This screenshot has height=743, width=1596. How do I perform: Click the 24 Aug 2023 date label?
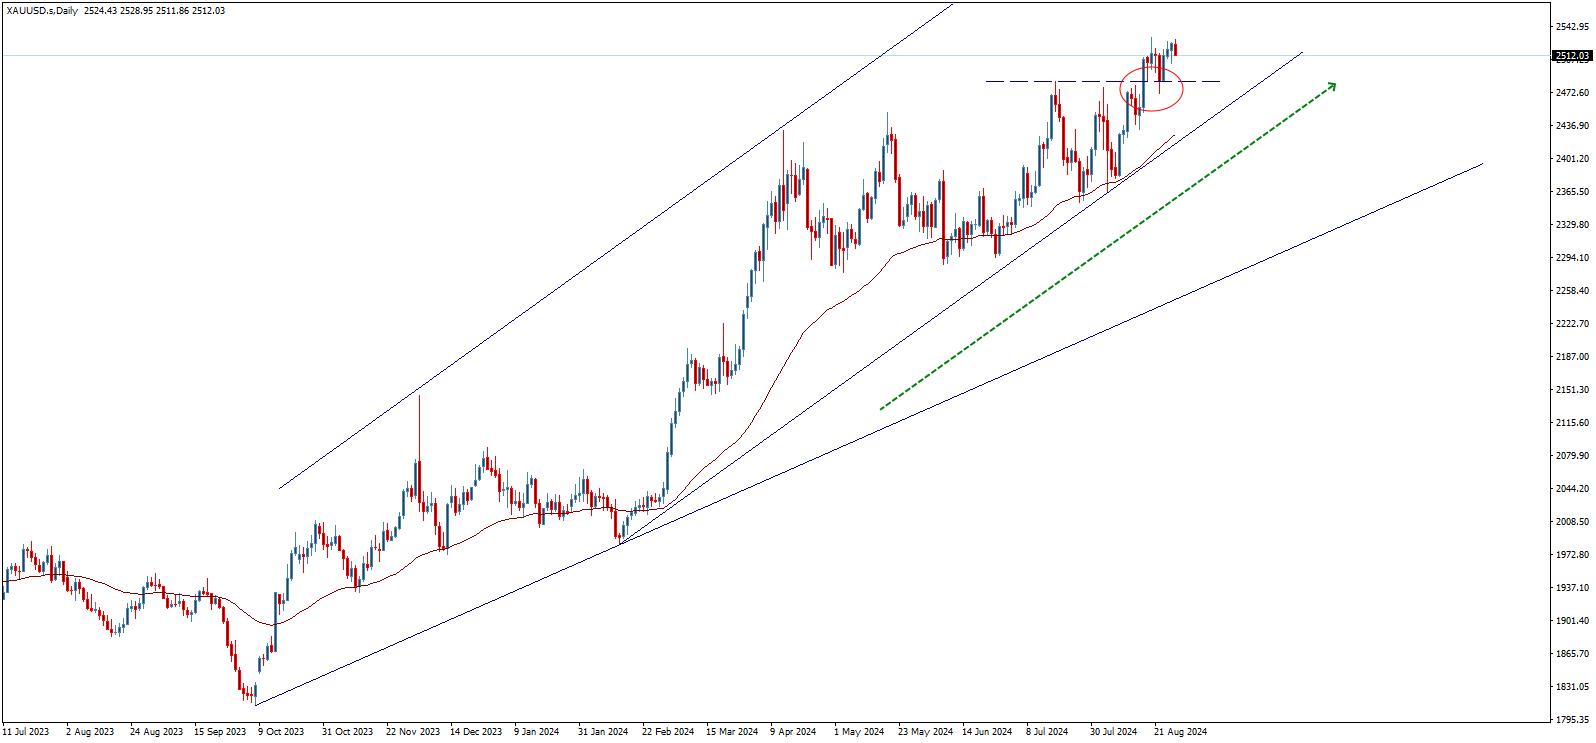click(157, 732)
